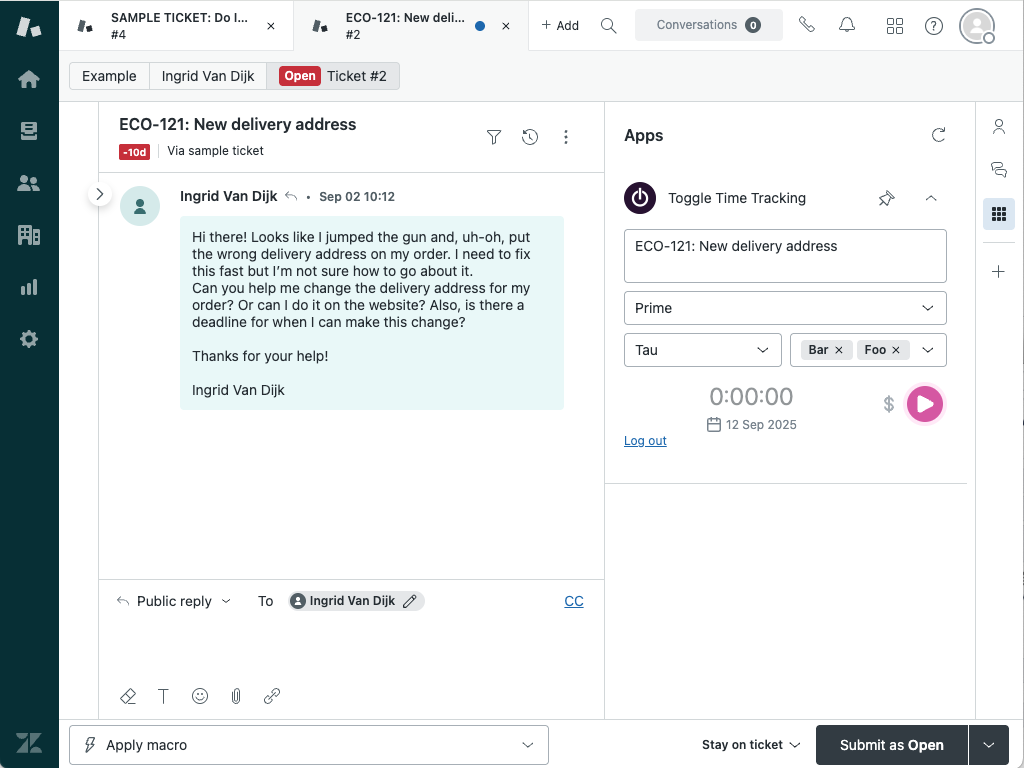
Task: Open the Prime project dropdown
Action: [x=785, y=308]
